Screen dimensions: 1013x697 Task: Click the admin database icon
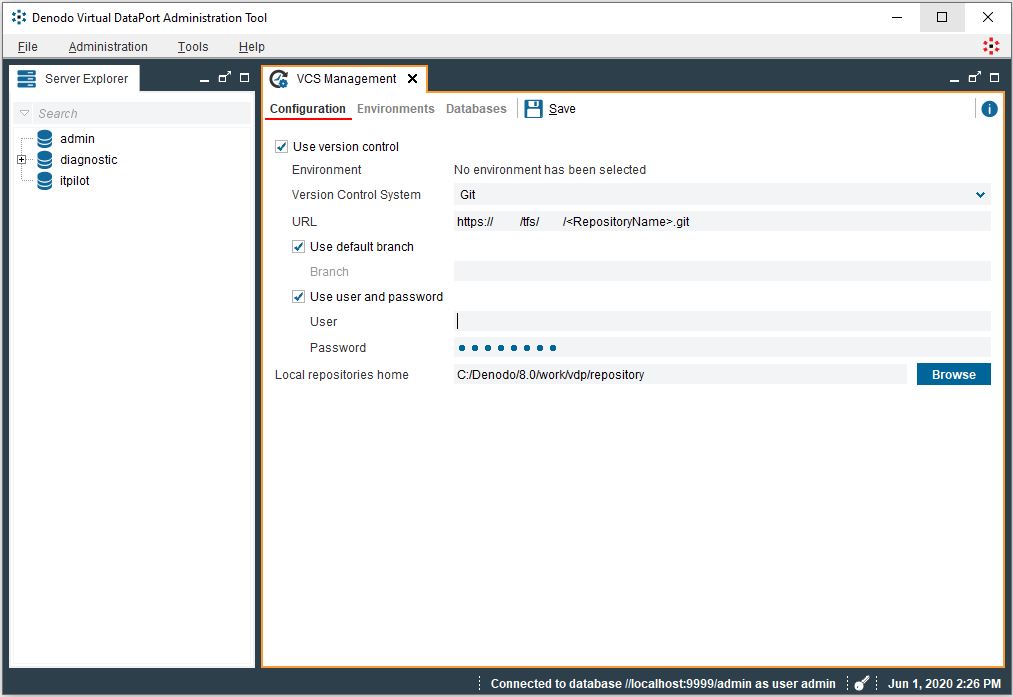click(45, 139)
